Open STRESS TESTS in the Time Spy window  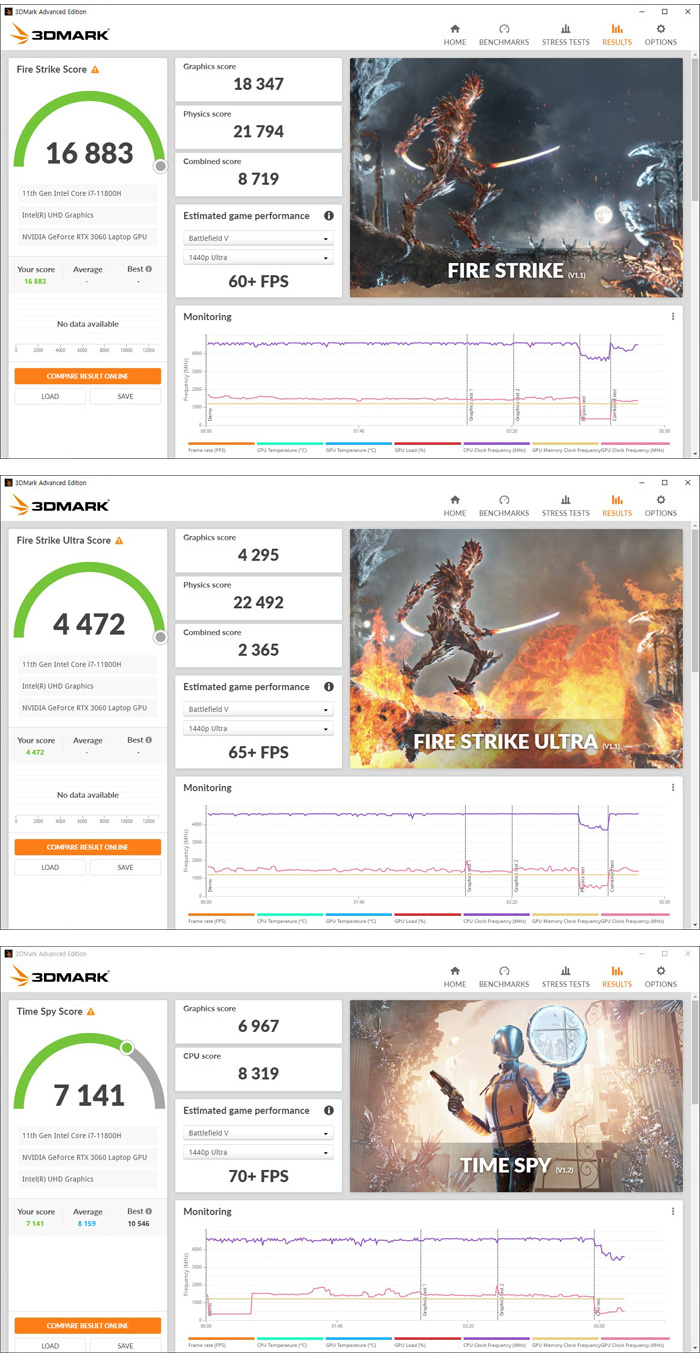pyautogui.click(x=565, y=977)
